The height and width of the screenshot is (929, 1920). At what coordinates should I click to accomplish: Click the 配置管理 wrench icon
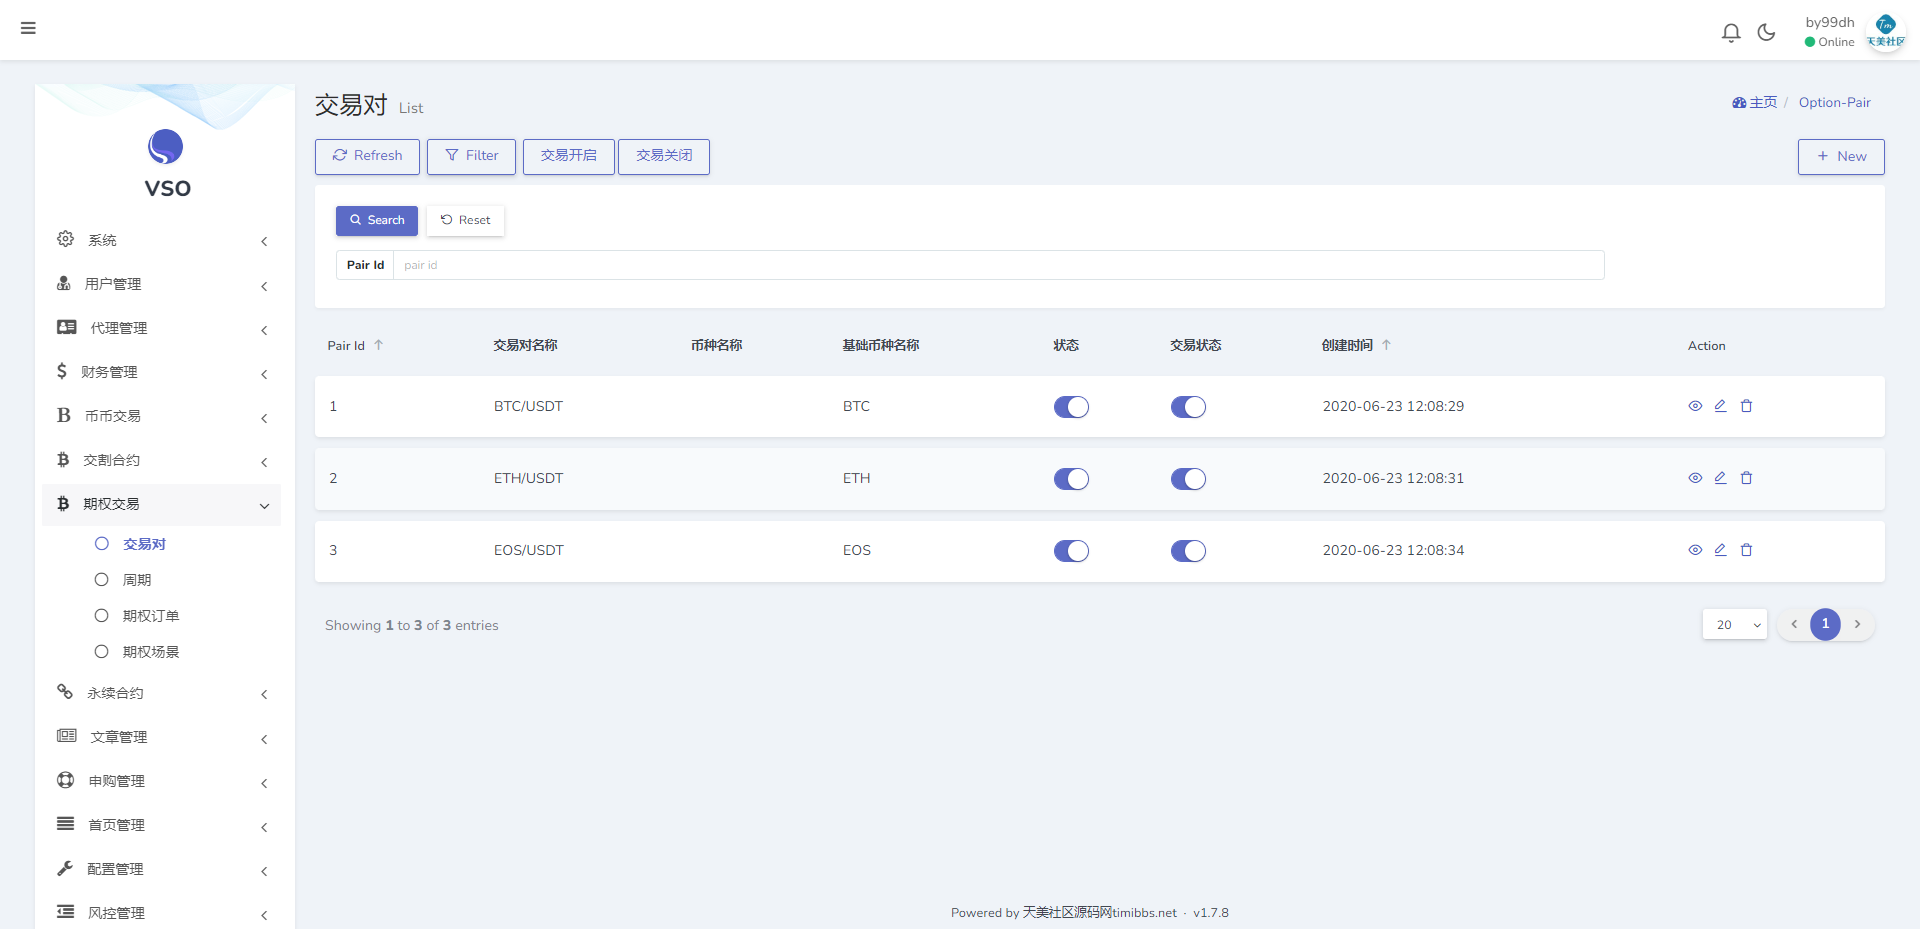tap(65, 868)
